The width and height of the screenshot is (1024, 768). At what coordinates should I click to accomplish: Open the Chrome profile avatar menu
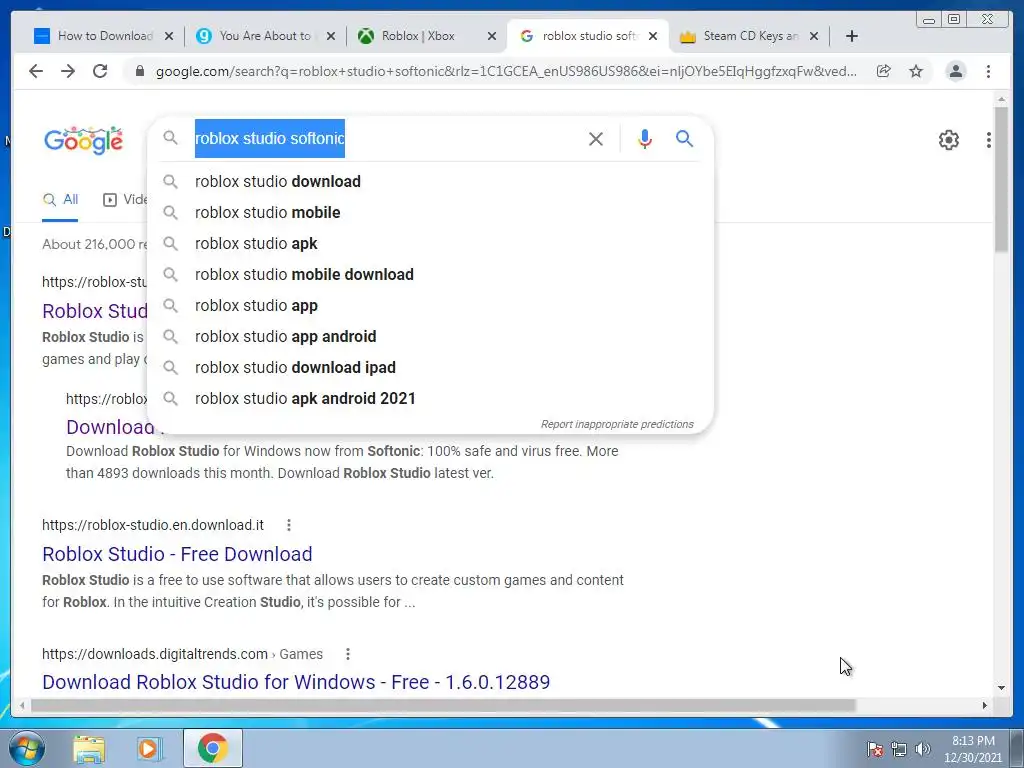[x=955, y=71]
